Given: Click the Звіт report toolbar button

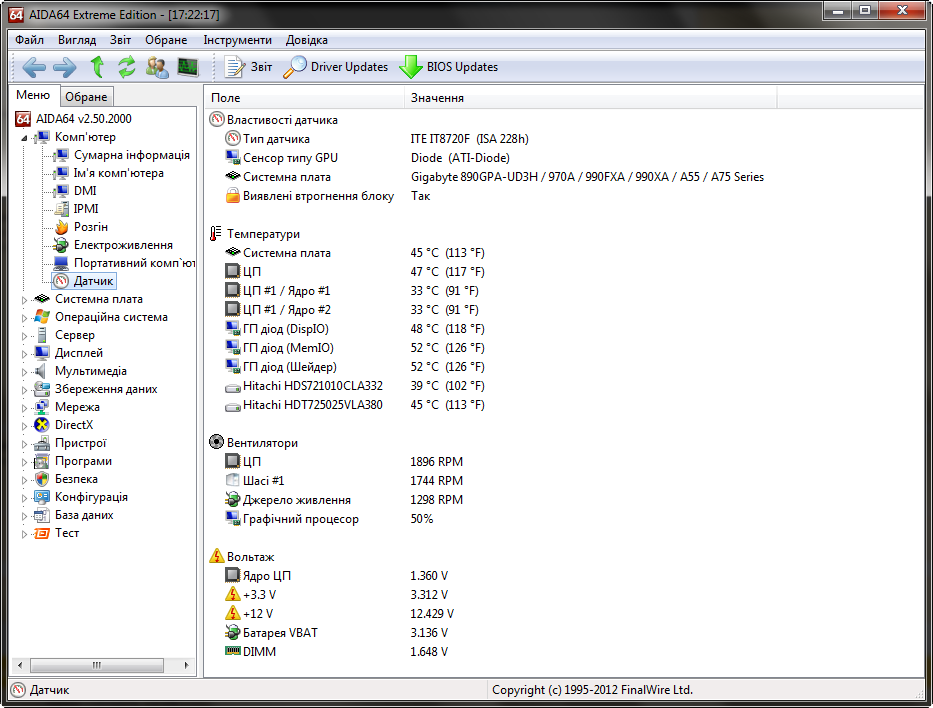Looking at the screenshot, I should (x=248, y=67).
